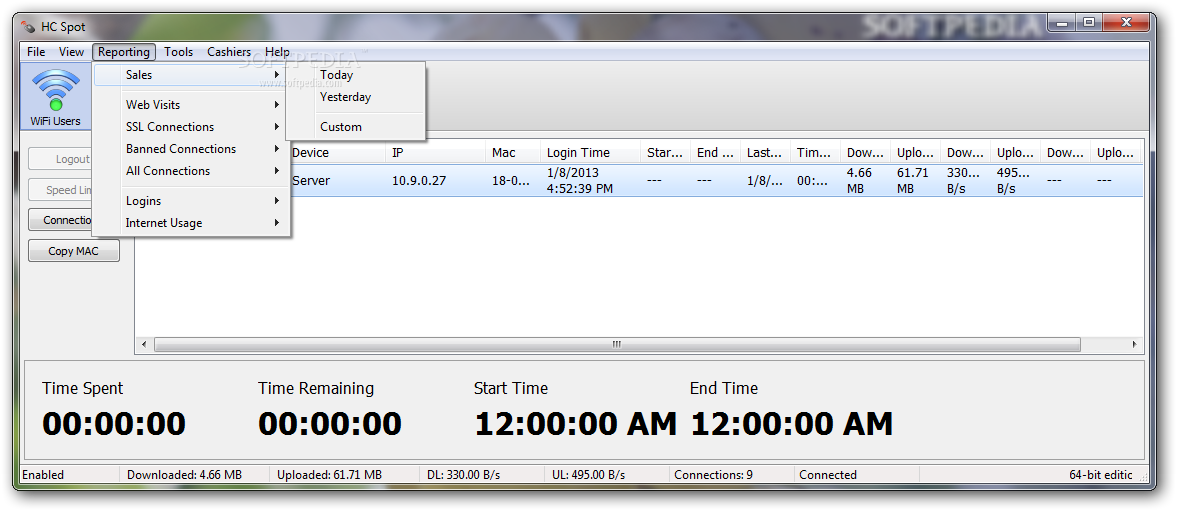
Task: Select the IP cell 10.9.0.27
Action: [x=419, y=181]
